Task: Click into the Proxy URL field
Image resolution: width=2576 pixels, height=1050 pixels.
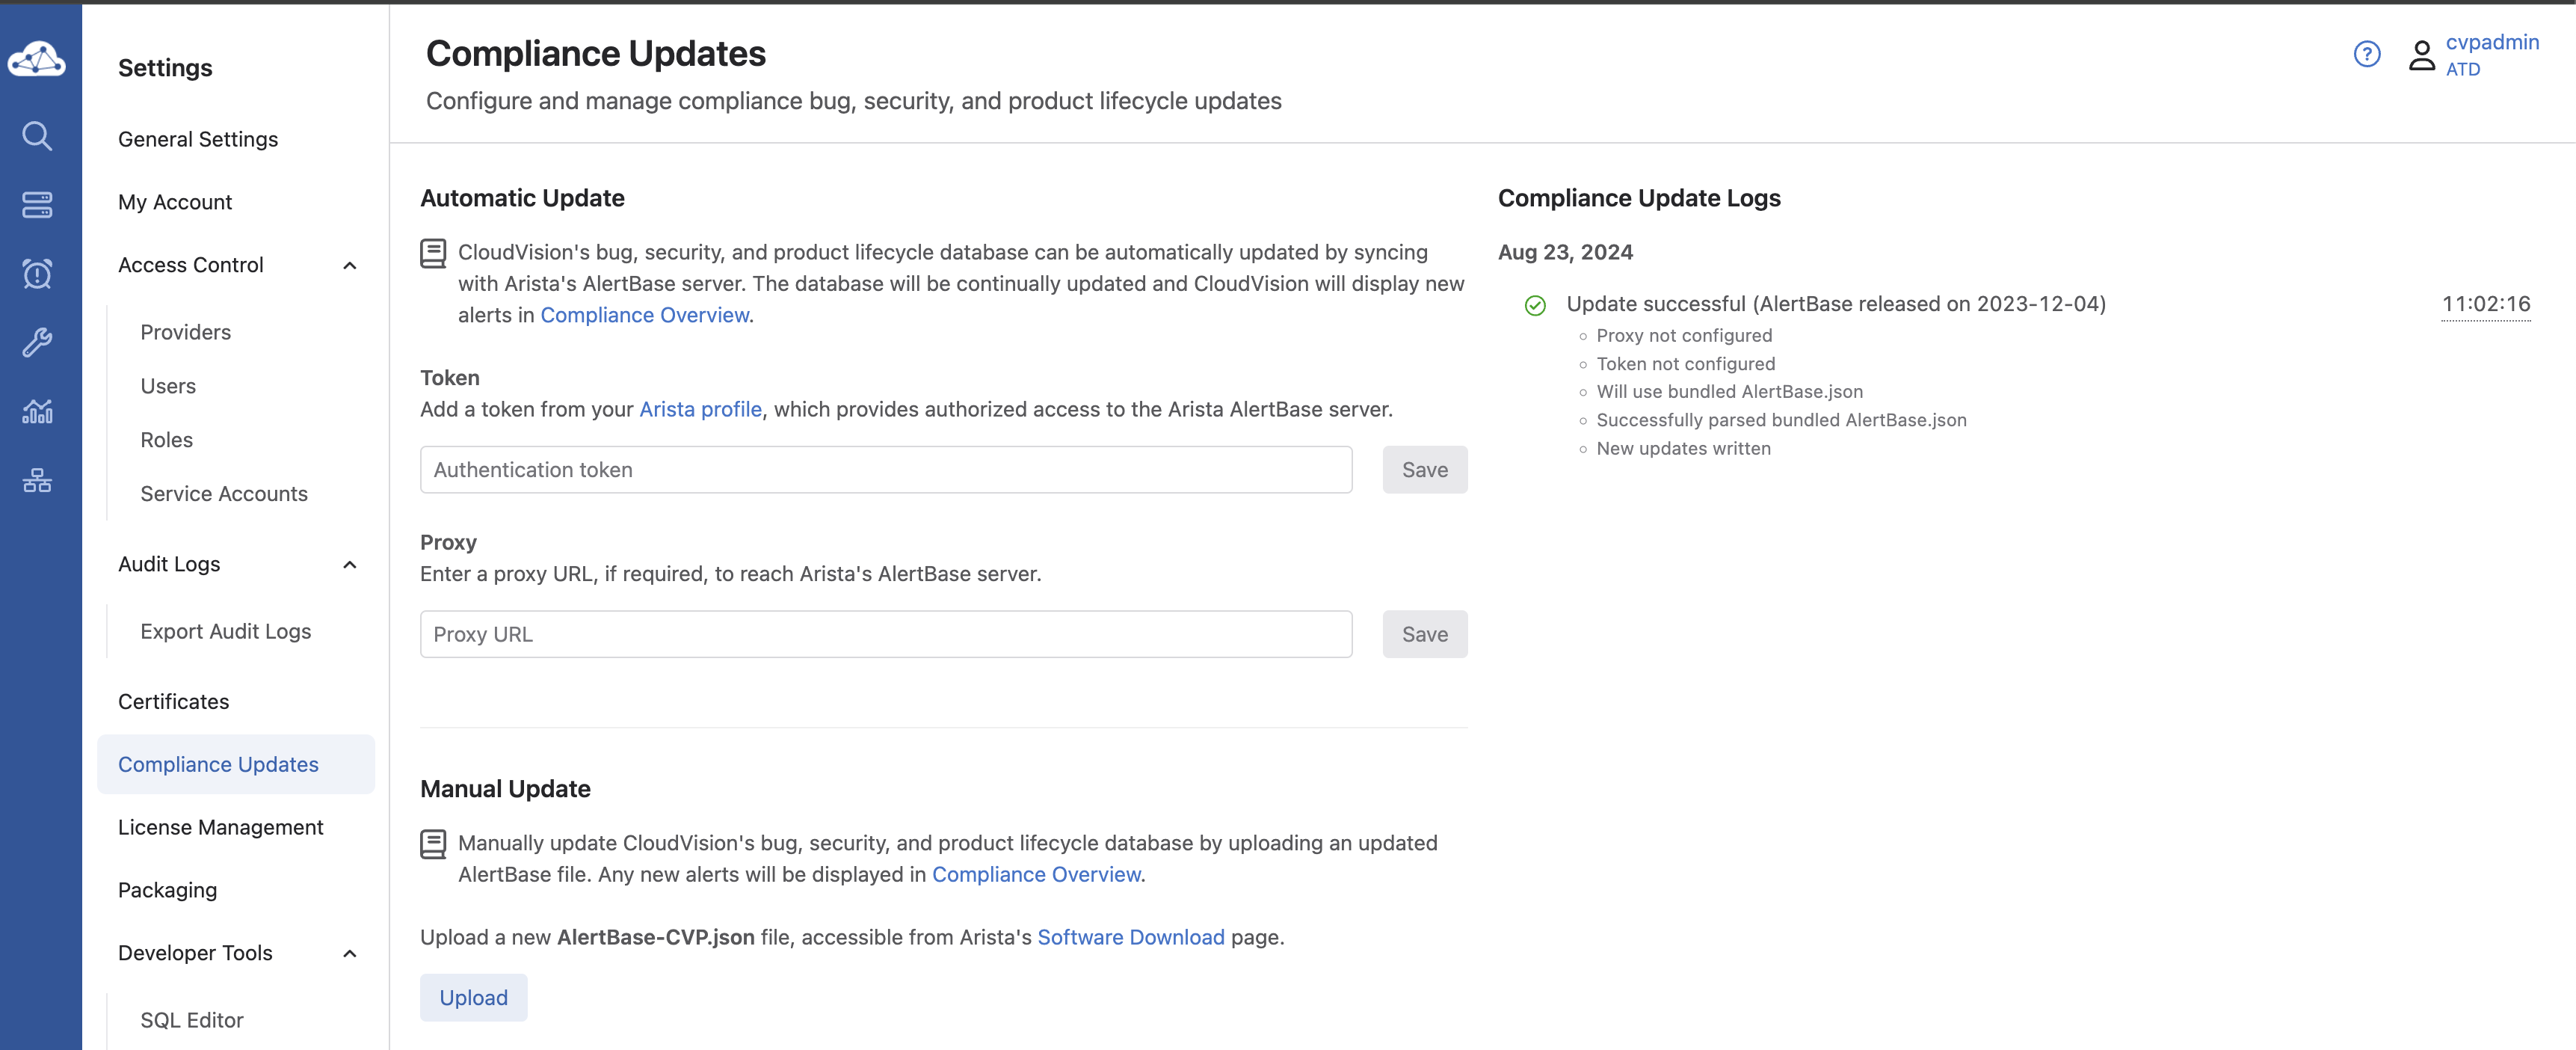Action: [885, 634]
